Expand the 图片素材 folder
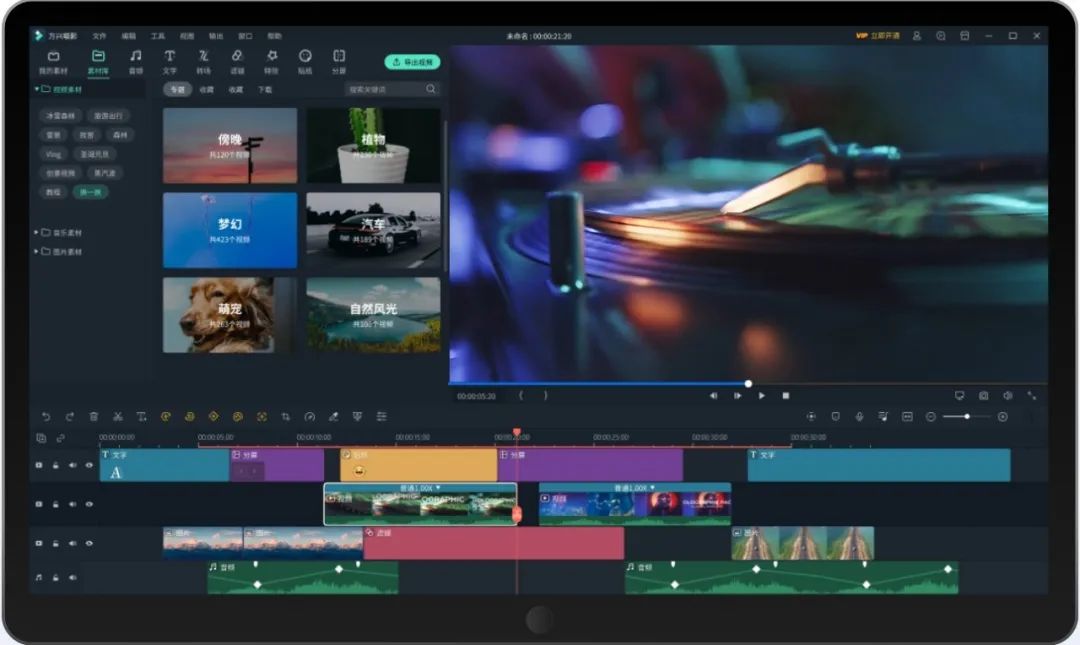1080x645 pixels. 37,251
